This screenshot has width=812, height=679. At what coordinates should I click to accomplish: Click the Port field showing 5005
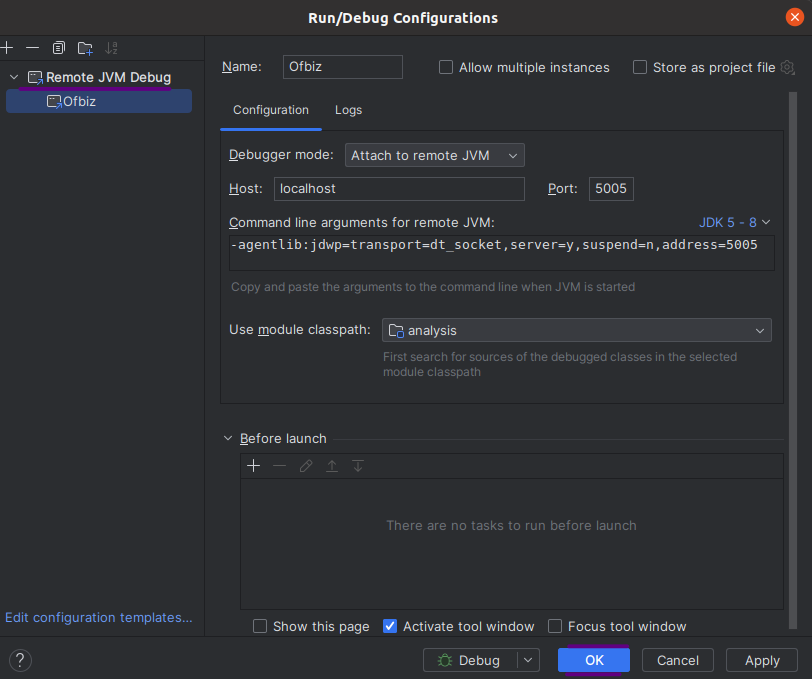[611, 189]
